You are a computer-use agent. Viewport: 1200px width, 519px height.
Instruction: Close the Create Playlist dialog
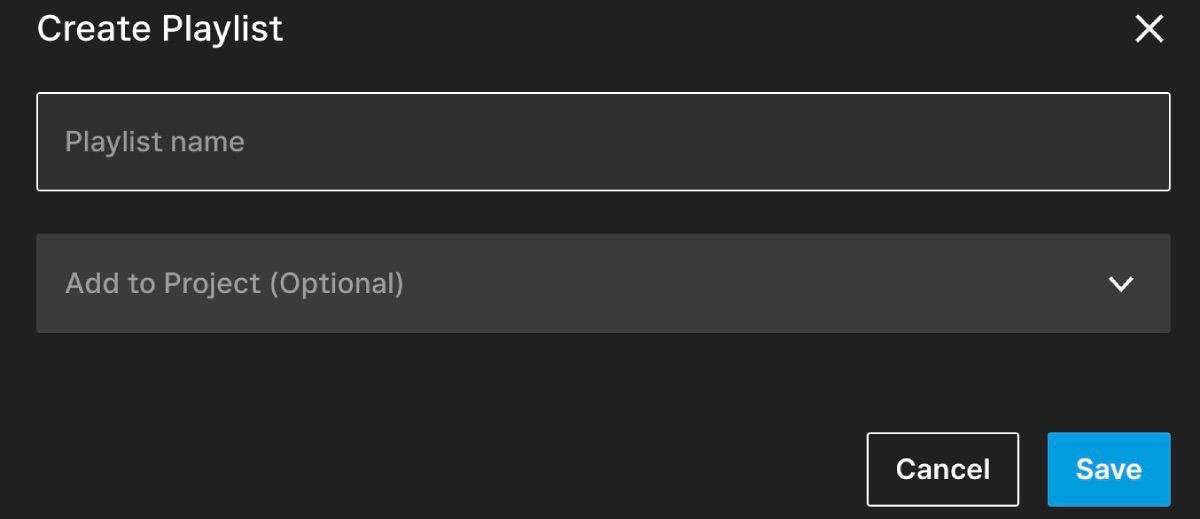point(1149,29)
